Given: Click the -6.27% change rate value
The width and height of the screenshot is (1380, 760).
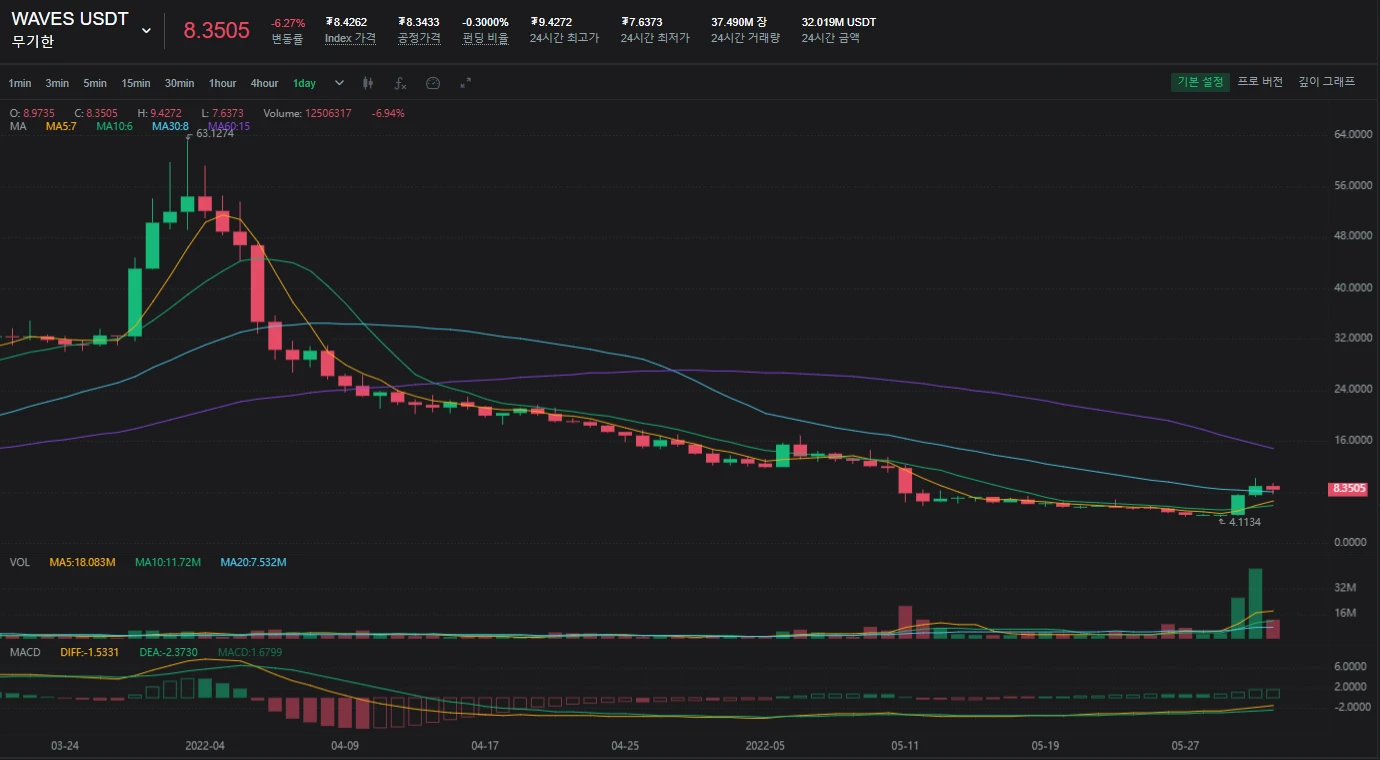Looking at the screenshot, I should click(x=288, y=22).
